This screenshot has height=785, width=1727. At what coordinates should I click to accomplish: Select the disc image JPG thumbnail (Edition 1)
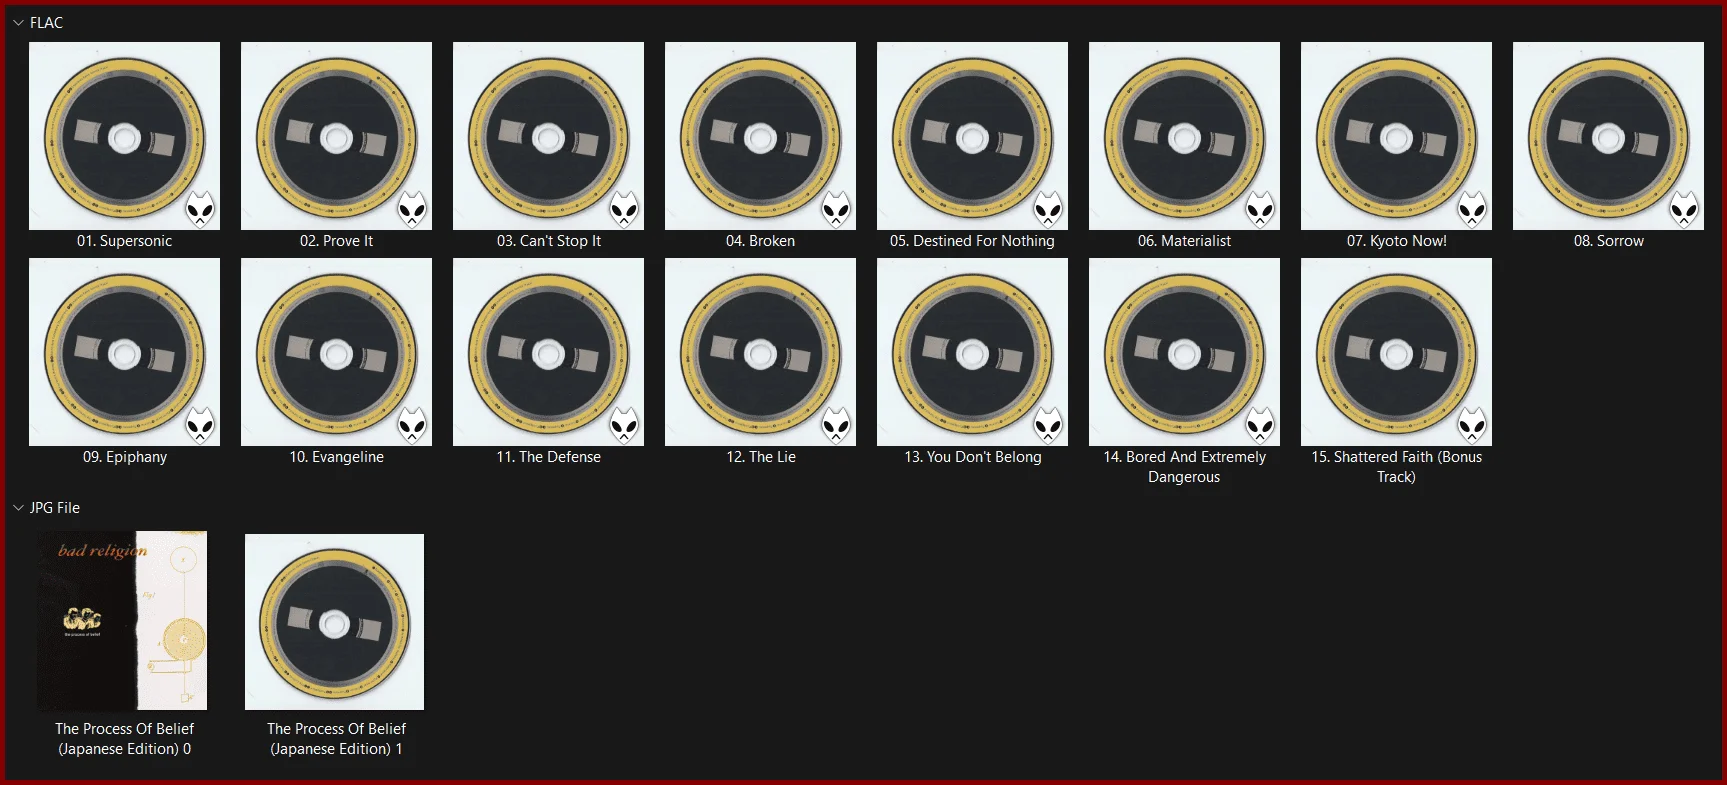[x=334, y=622]
